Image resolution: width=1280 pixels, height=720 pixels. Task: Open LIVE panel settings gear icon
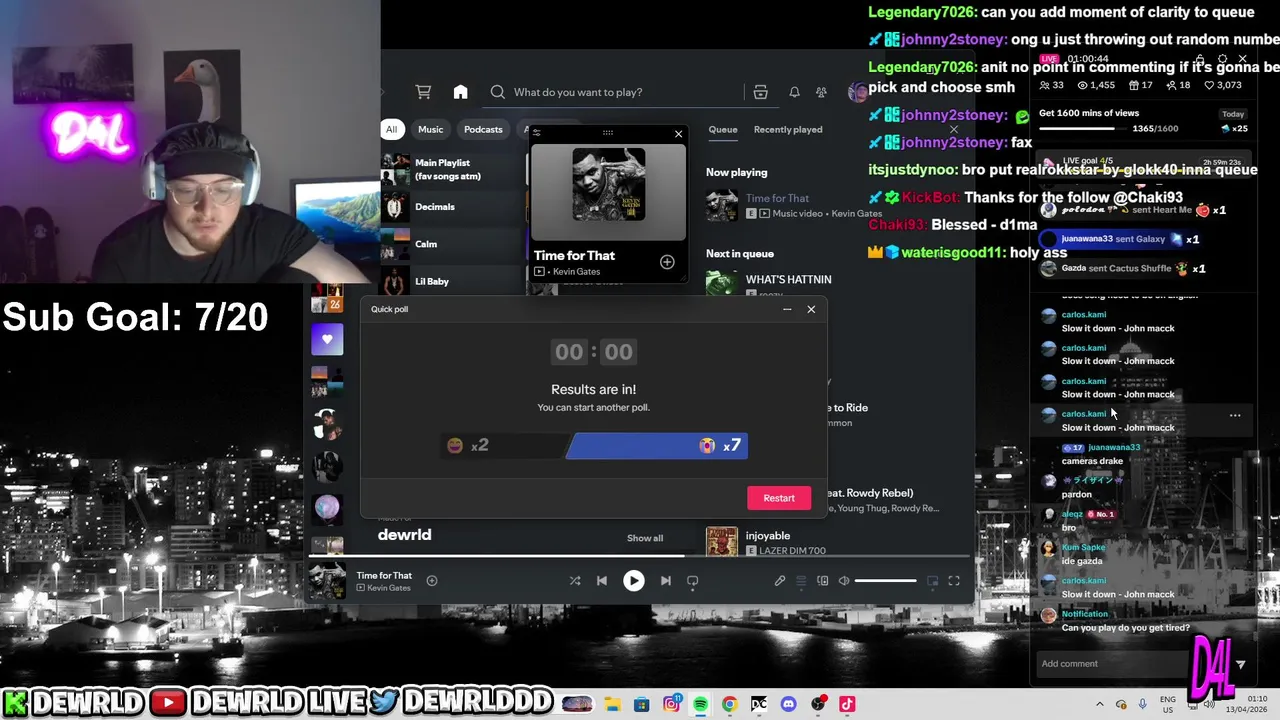pyautogui.click(x=1222, y=59)
